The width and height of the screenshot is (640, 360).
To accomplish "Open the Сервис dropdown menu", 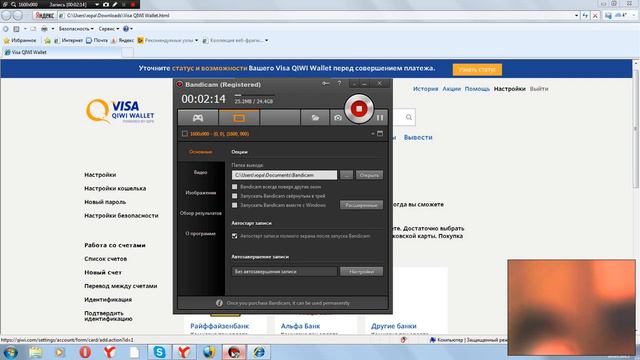I will 109,29.
